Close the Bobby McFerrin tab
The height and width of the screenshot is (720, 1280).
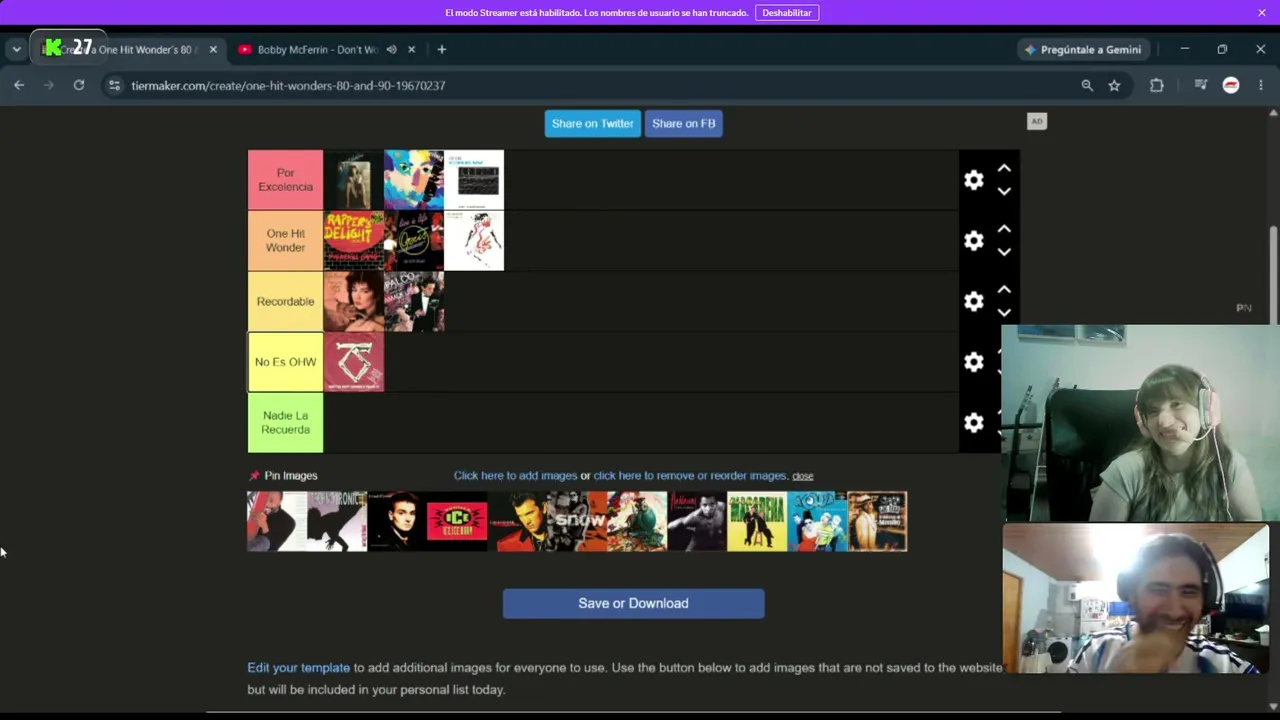coord(412,49)
